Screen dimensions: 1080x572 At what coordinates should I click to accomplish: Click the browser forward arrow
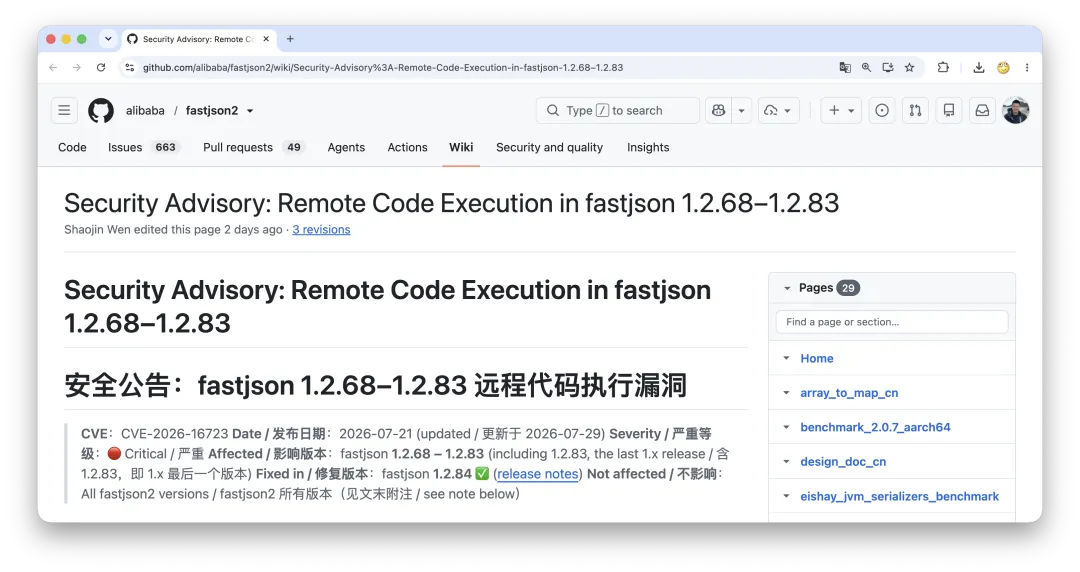(76, 68)
